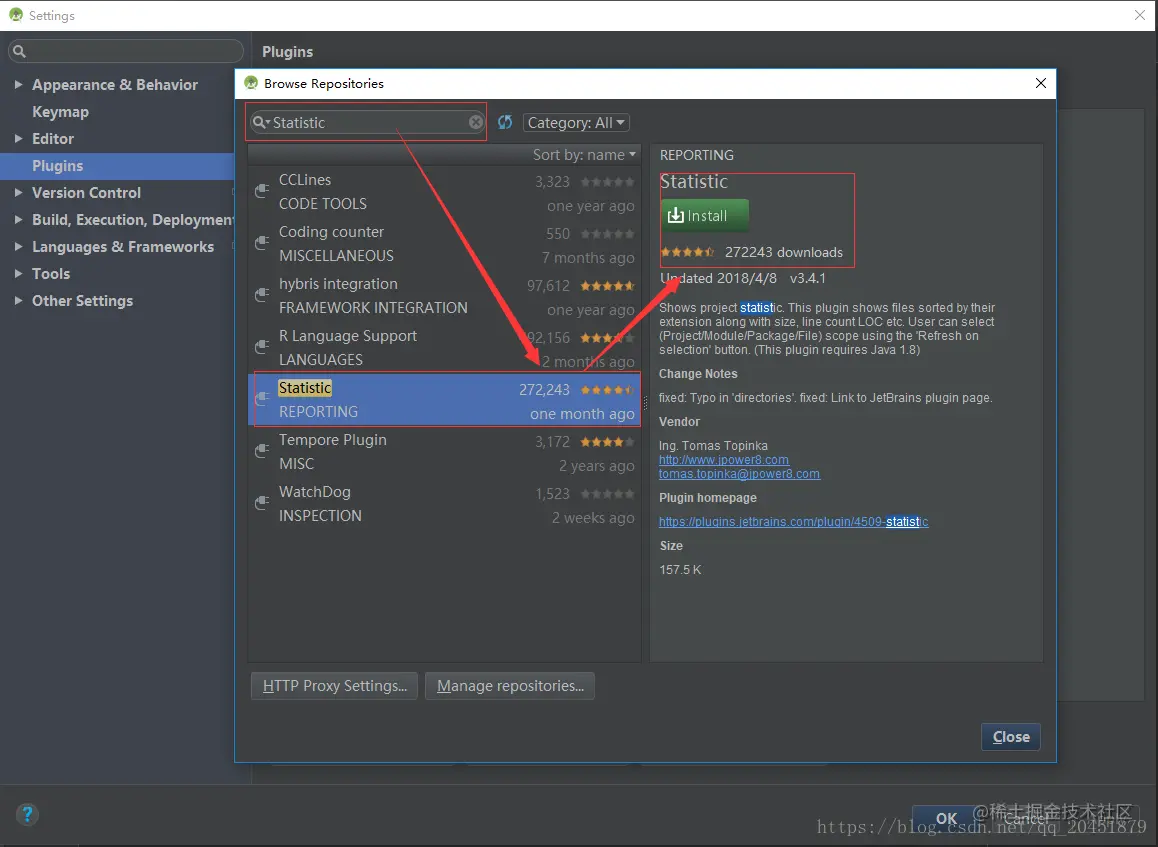Screen dimensions: 1158x847
Task: Expand Languages & Frameworks node
Action: pos(18,246)
